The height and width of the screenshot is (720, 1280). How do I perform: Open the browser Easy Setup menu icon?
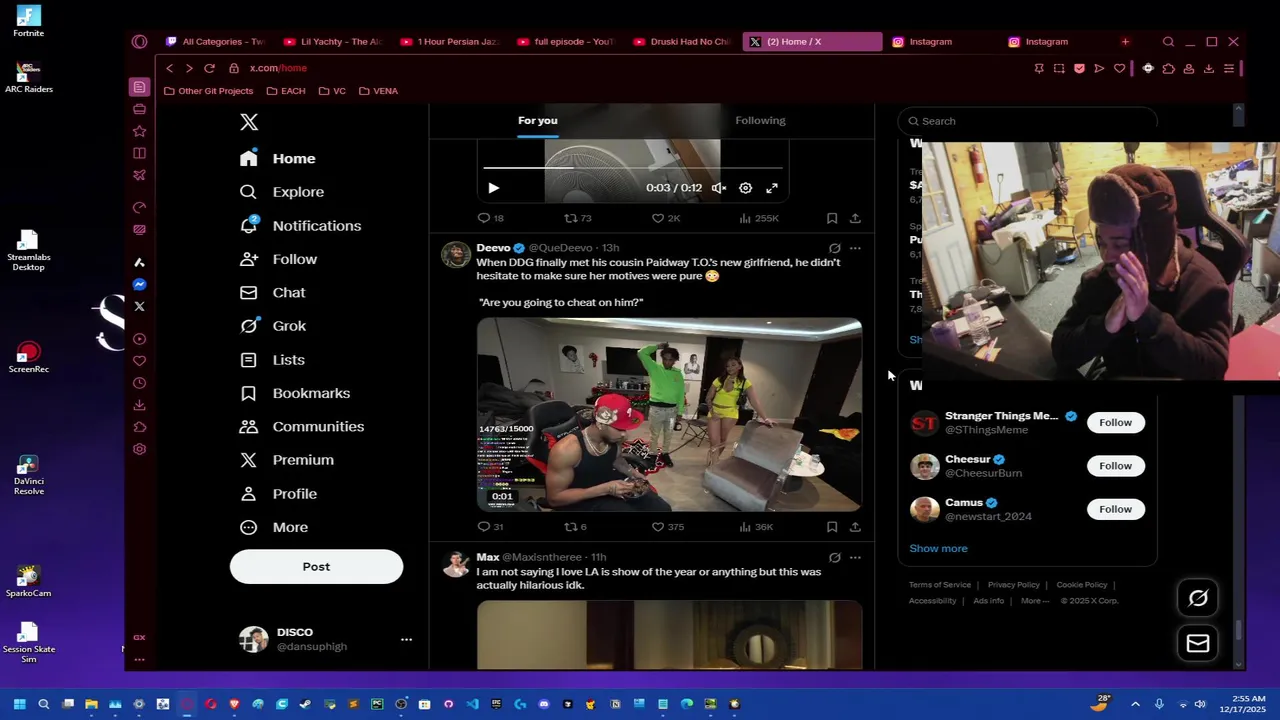(1229, 68)
